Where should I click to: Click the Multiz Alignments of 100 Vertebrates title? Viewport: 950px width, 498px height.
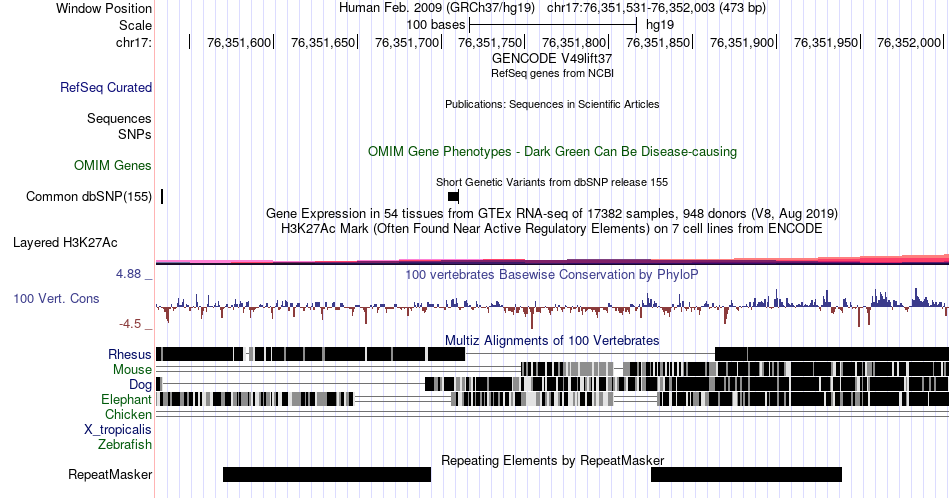[552, 340]
